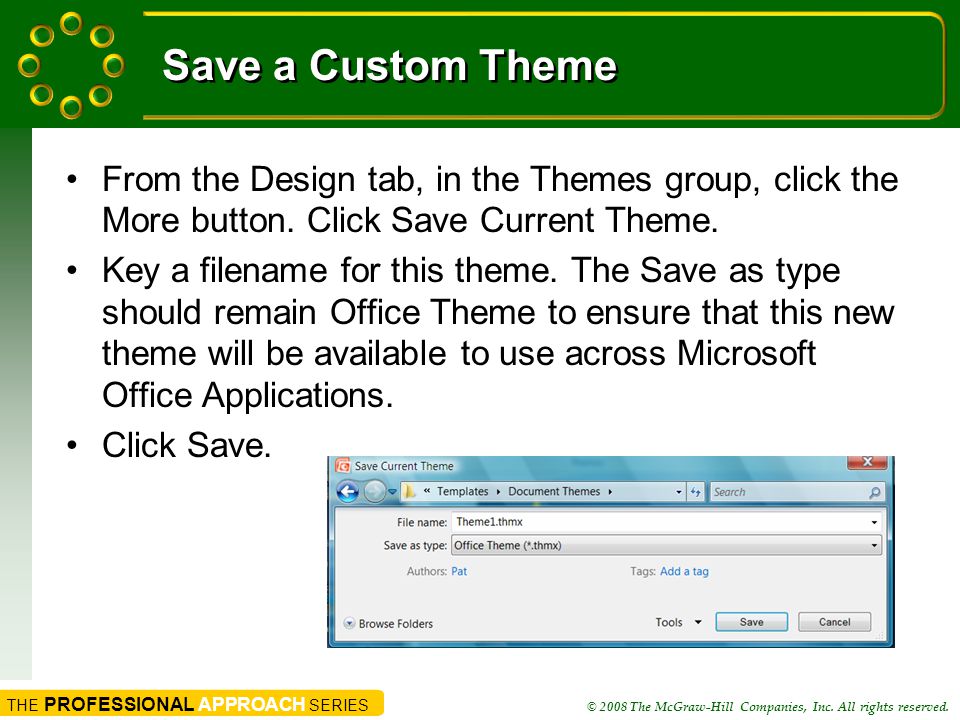Click the Forward arrow in the Save dialog
Screen dimensions: 960x720
tap(374, 491)
